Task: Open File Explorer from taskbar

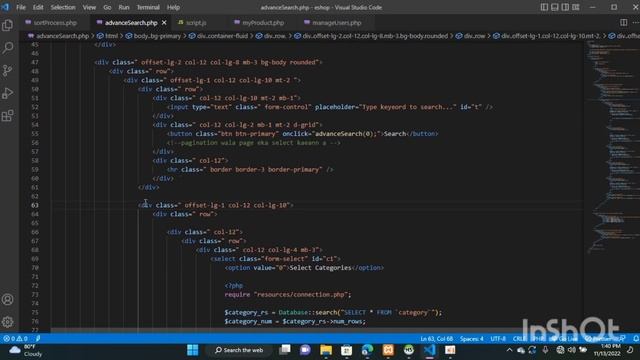Action: 326,350
